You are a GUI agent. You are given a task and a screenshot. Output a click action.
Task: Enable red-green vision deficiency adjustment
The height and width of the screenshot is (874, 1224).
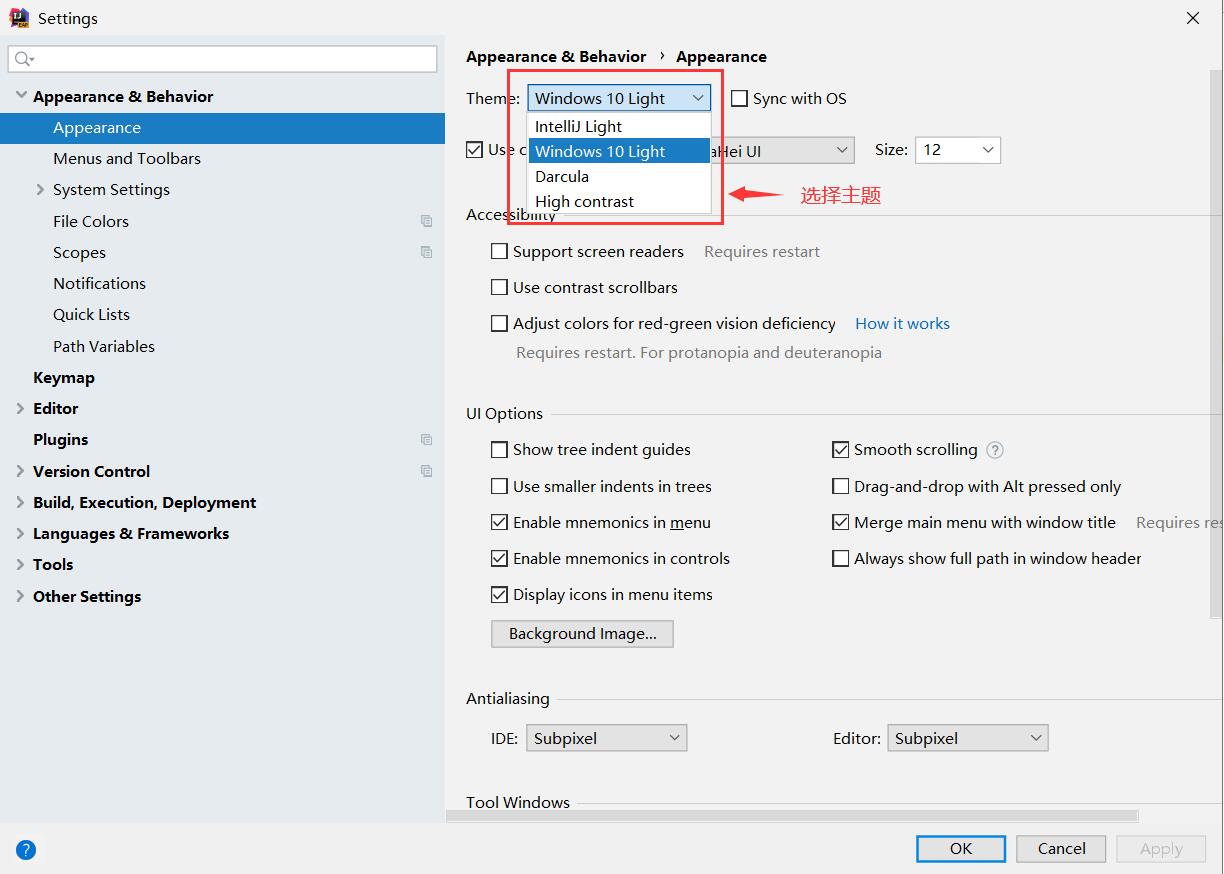click(x=499, y=323)
